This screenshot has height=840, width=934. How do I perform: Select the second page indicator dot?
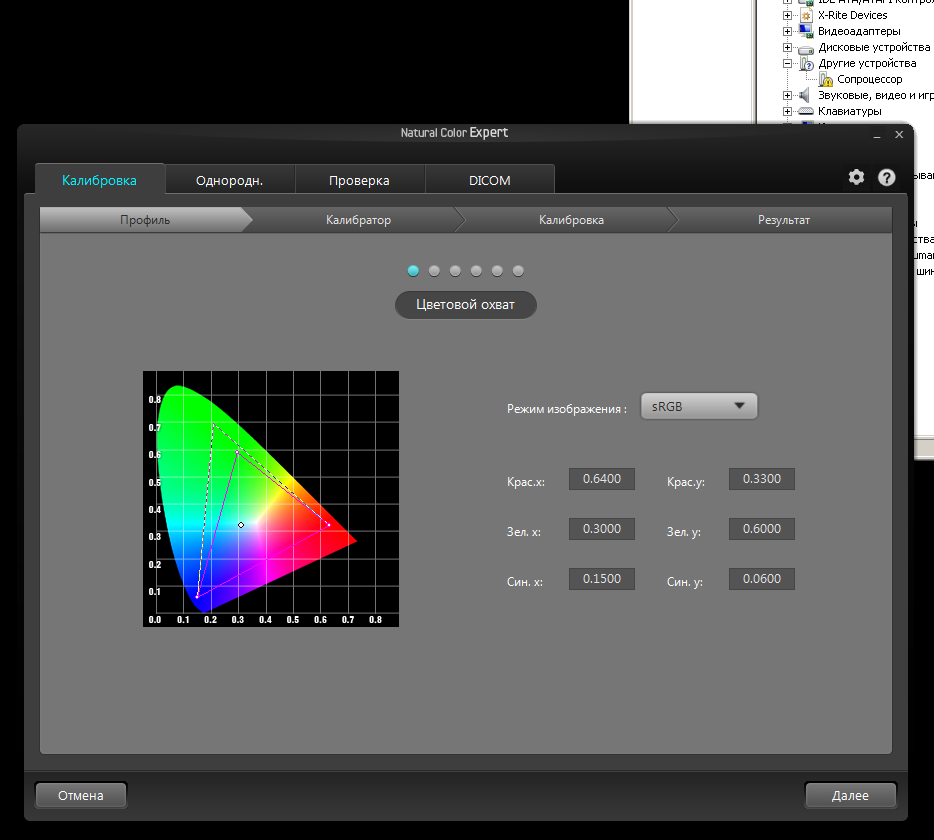click(x=434, y=271)
